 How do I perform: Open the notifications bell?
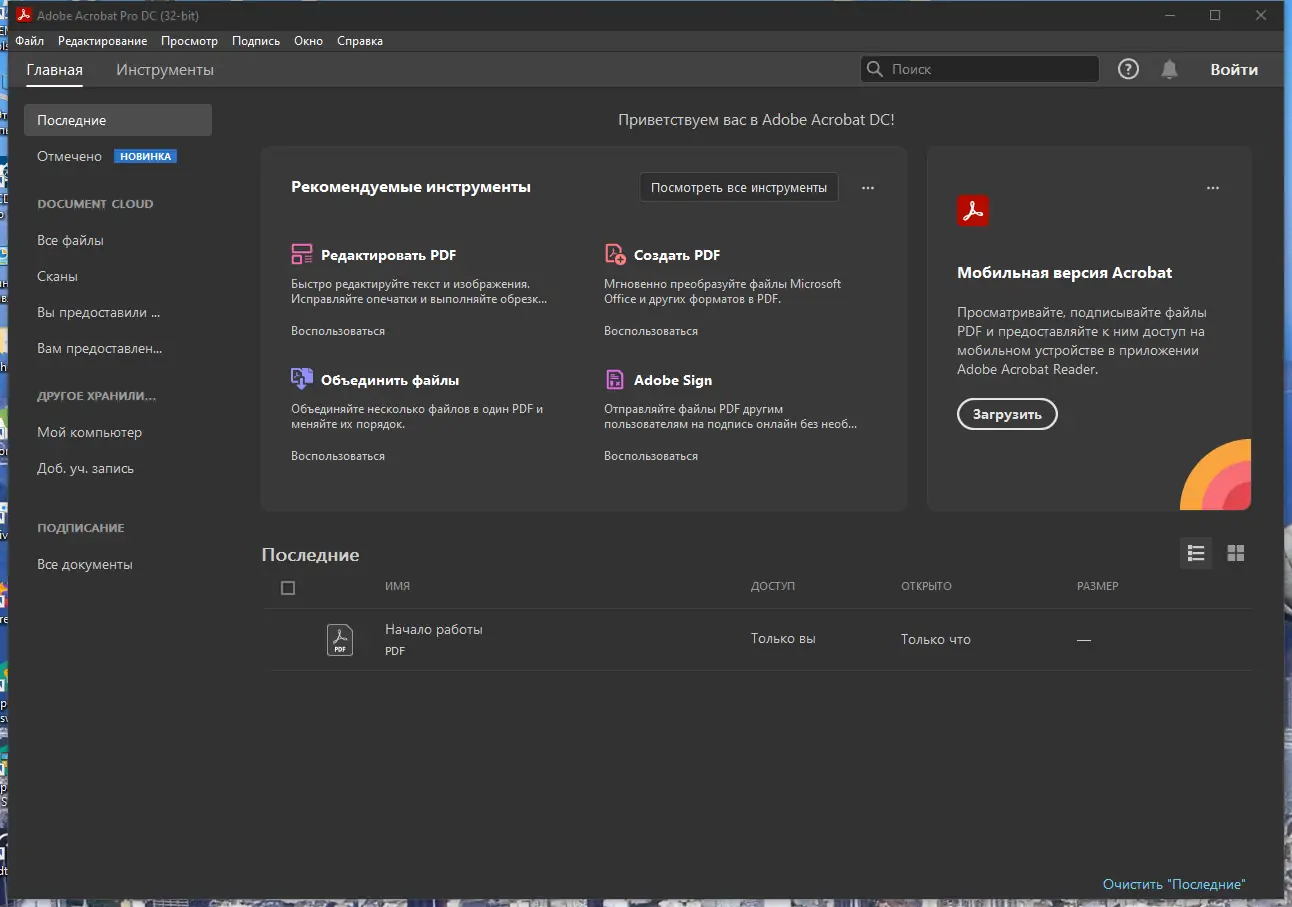coord(1169,69)
